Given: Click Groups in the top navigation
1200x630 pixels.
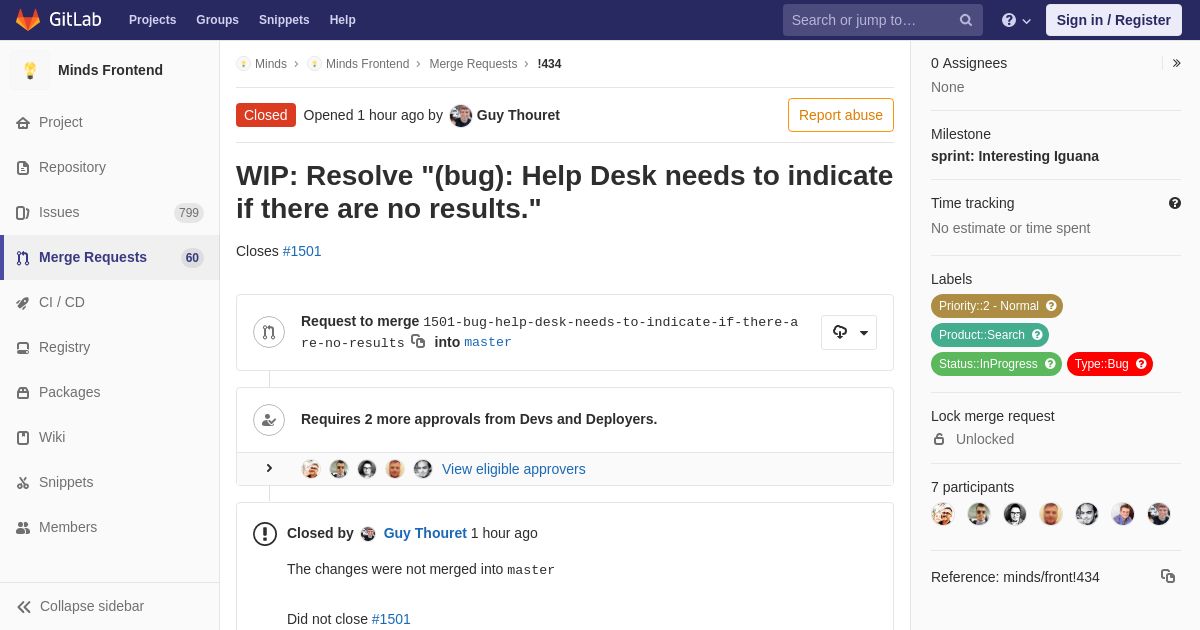Looking at the screenshot, I should pyautogui.click(x=217, y=20).
